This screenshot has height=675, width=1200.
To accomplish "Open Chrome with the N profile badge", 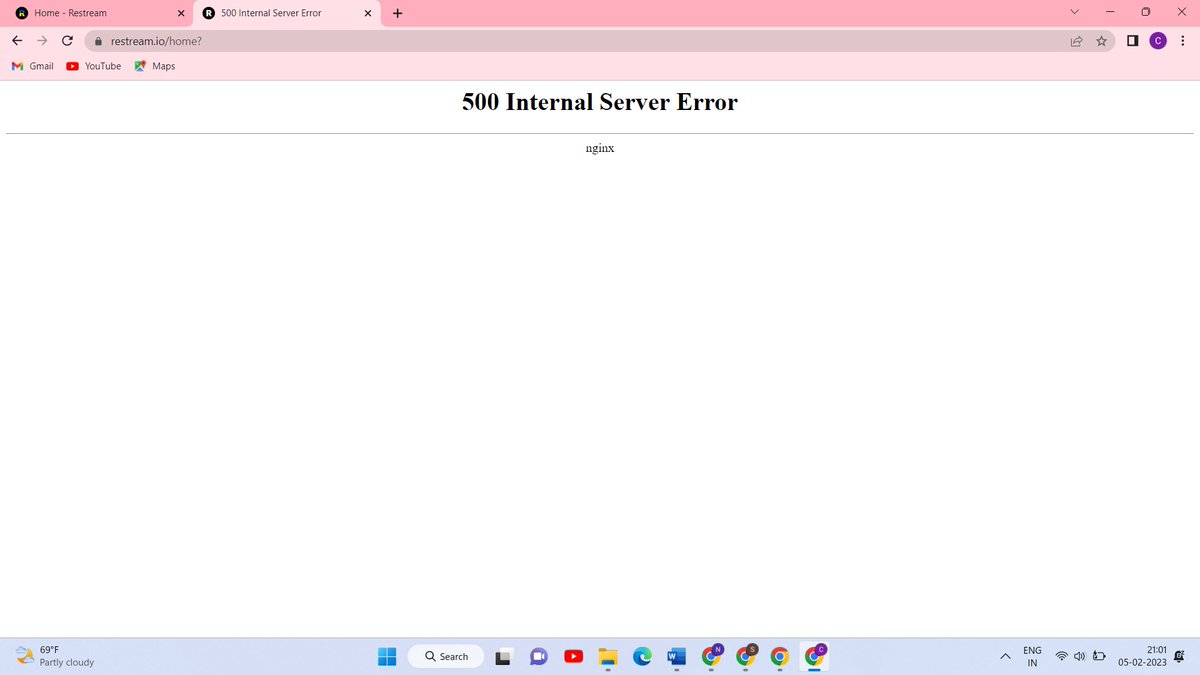I will pyautogui.click(x=711, y=656).
